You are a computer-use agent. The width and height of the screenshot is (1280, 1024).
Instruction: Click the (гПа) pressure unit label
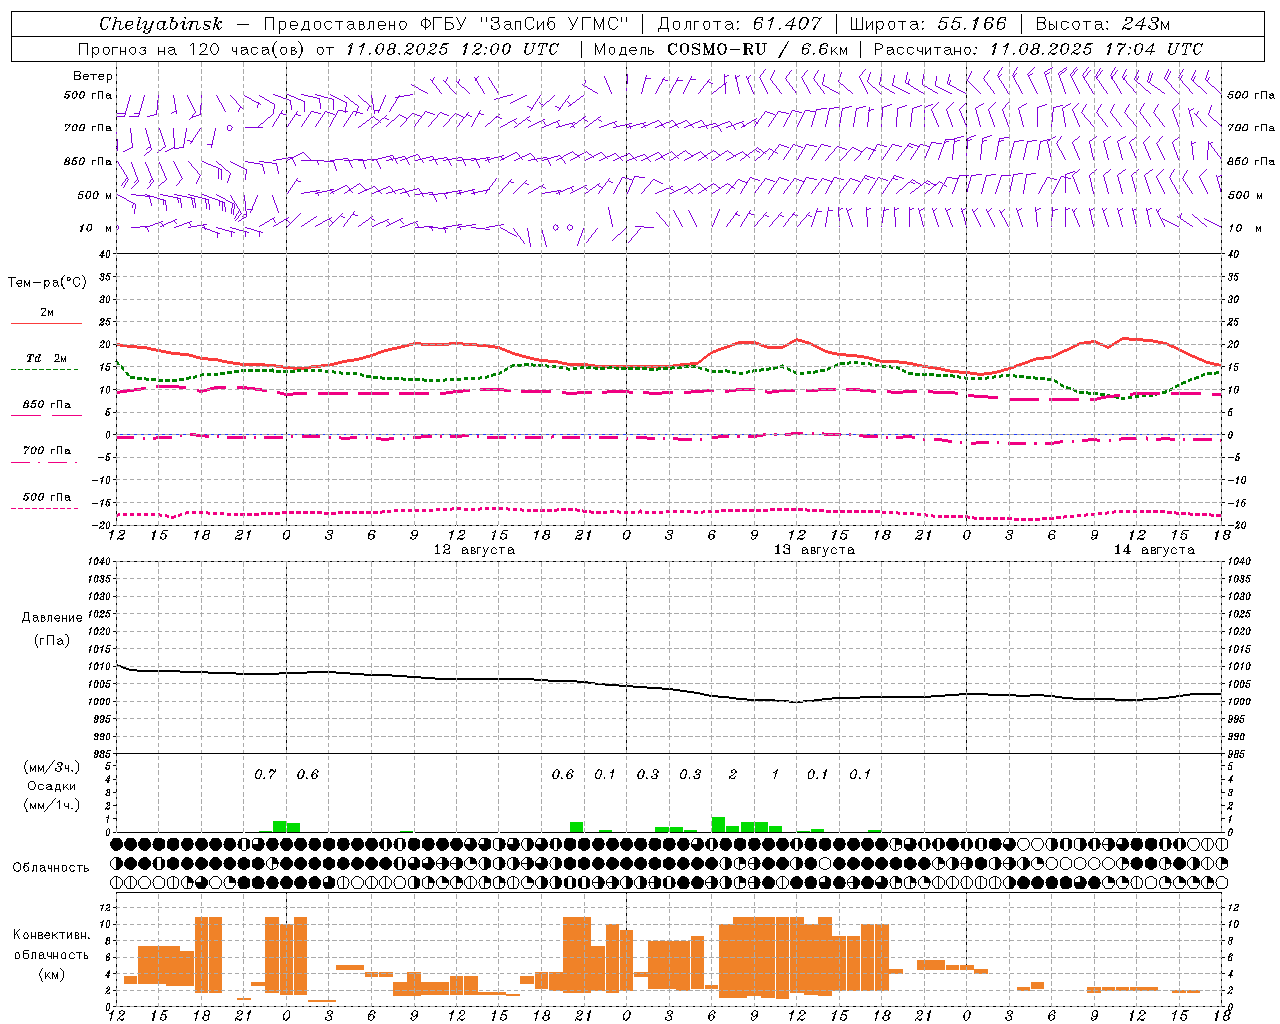pos(51,641)
